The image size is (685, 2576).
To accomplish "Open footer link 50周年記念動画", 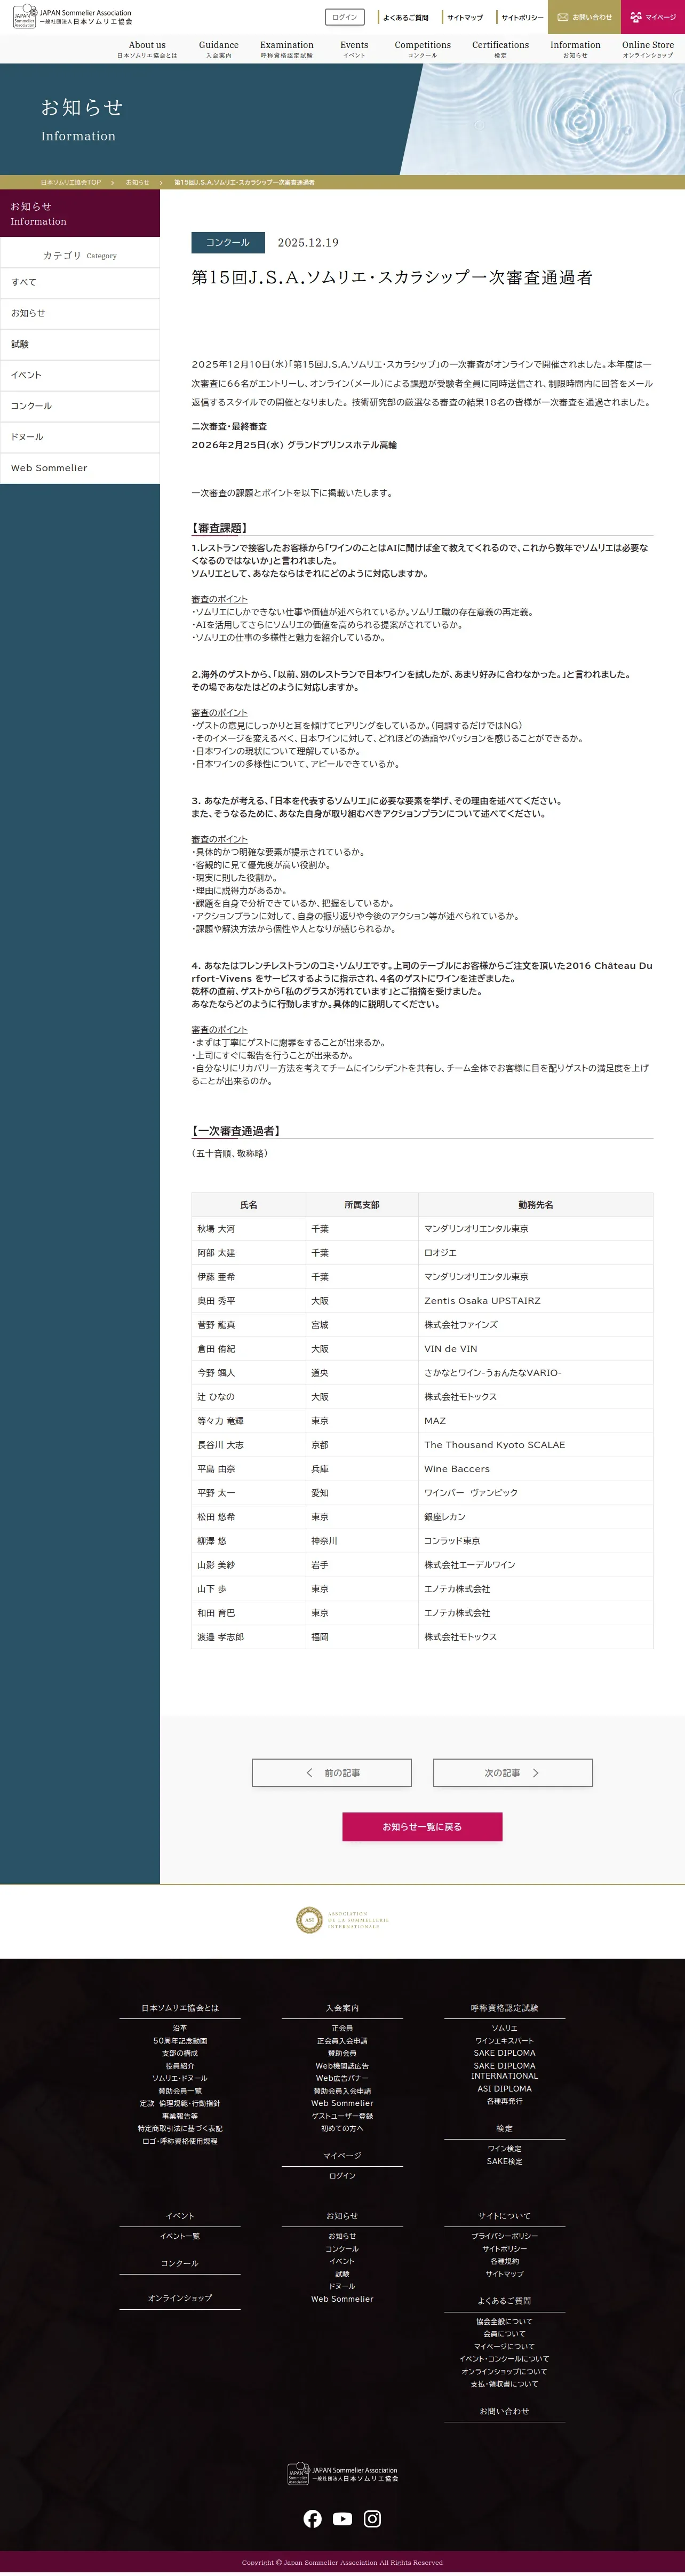I will coord(180,2040).
